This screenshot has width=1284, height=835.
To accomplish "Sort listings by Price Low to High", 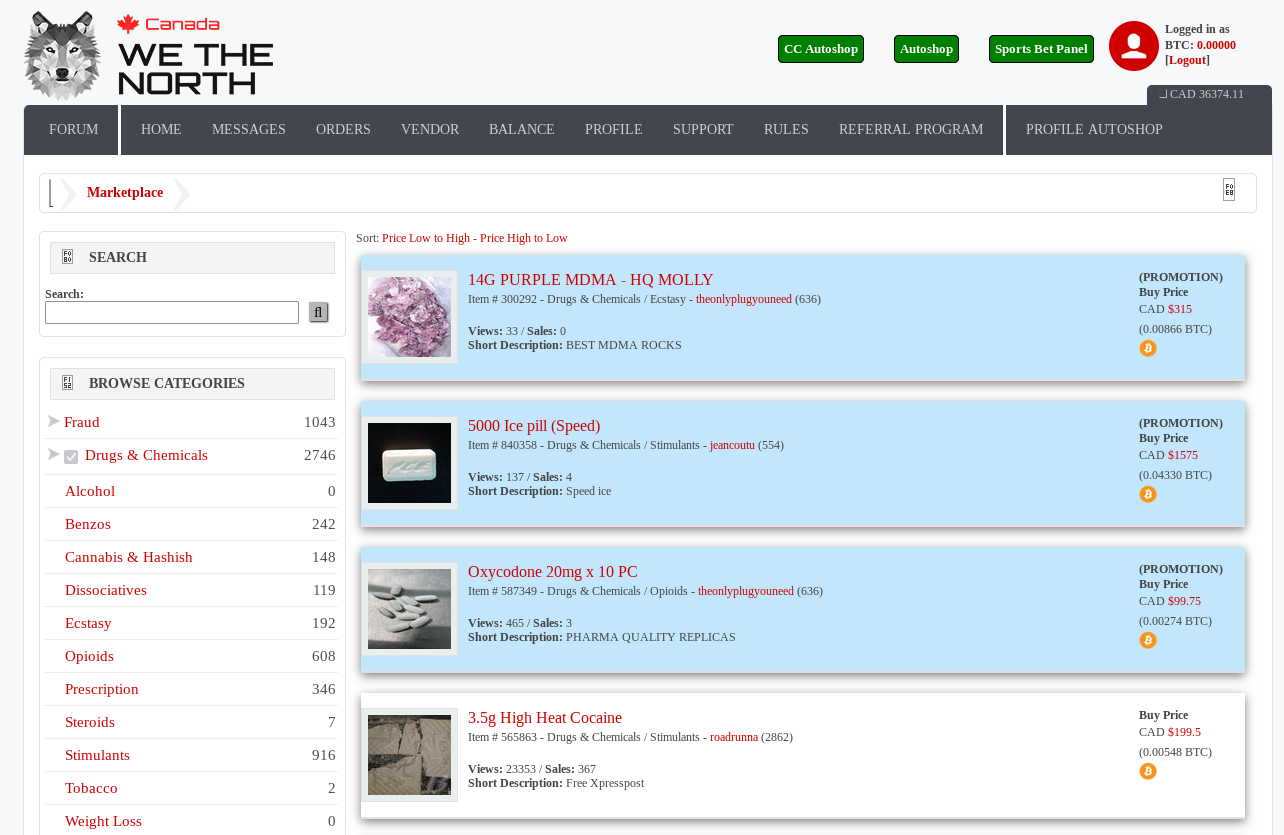I will tap(425, 238).
